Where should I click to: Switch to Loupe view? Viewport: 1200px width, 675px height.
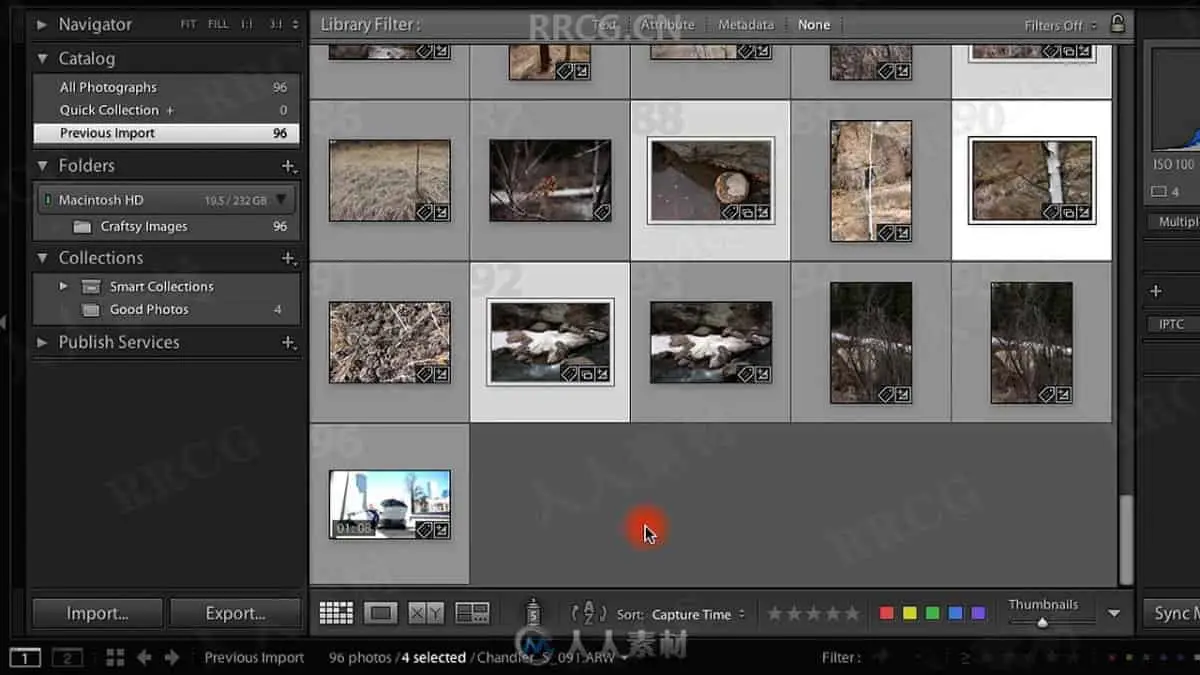380,613
